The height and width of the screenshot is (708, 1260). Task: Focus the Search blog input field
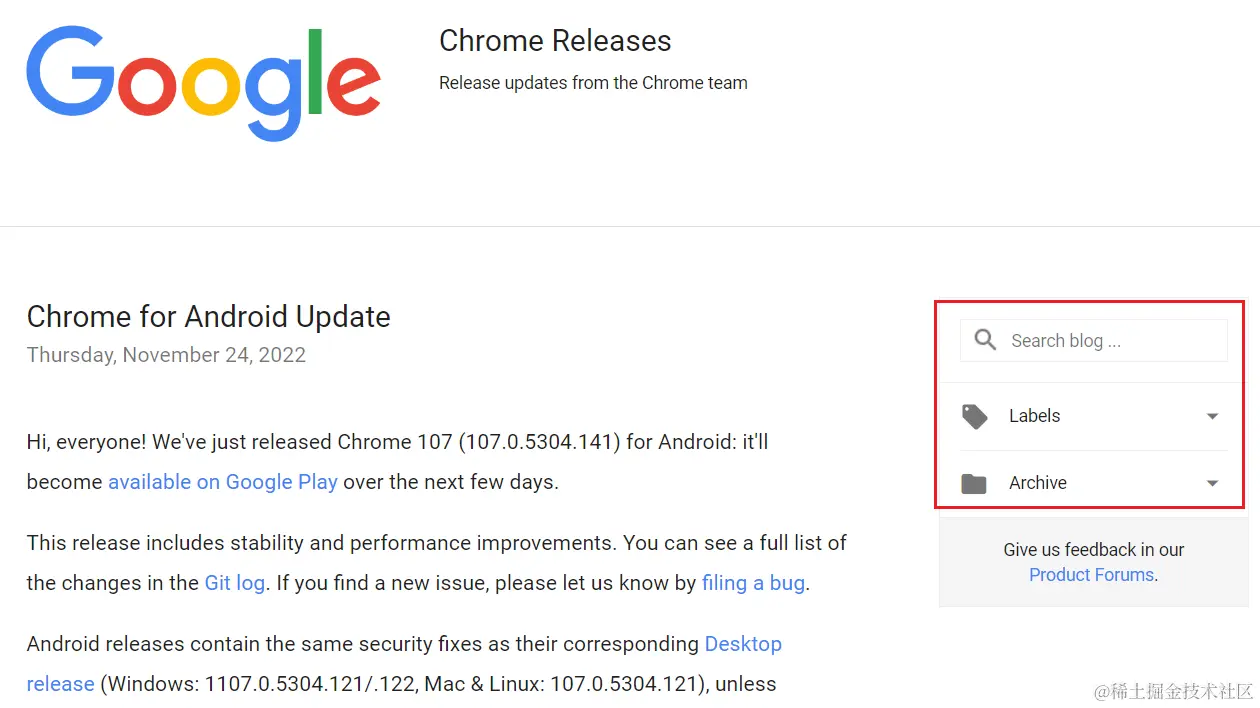1110,341
